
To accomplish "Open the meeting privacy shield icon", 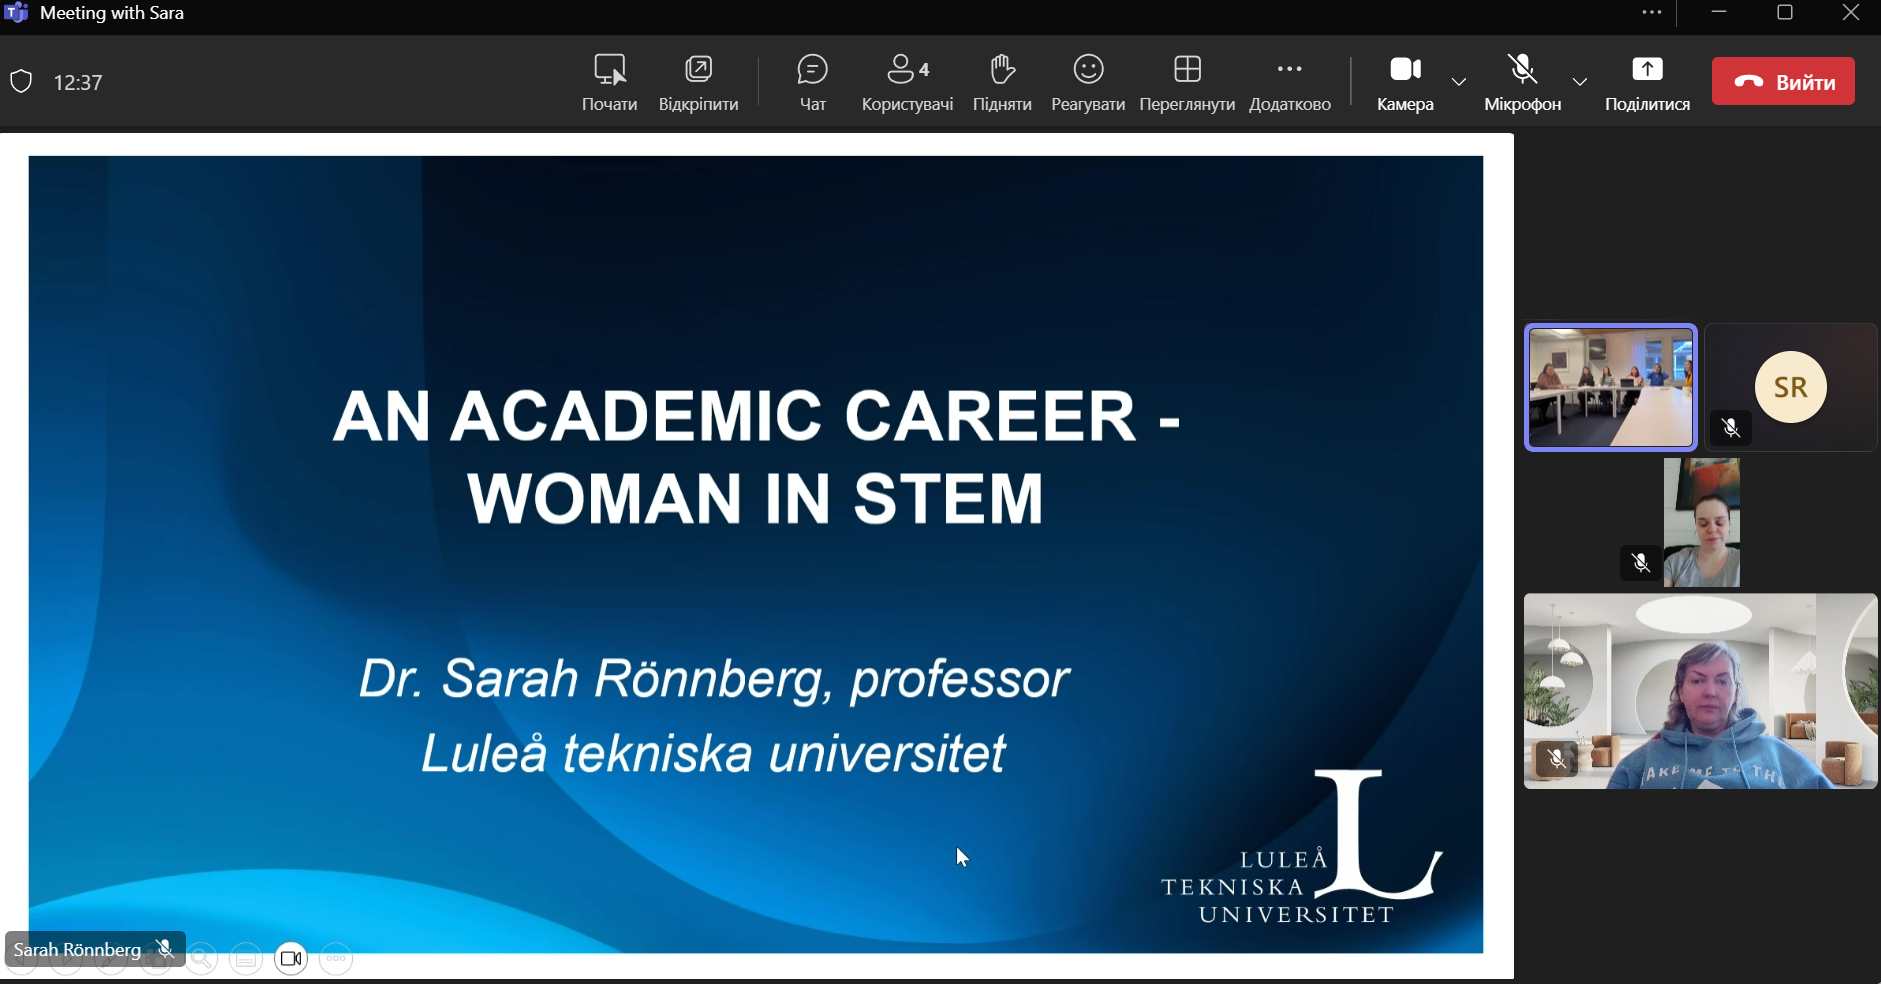I will click(x=21, y=82).
